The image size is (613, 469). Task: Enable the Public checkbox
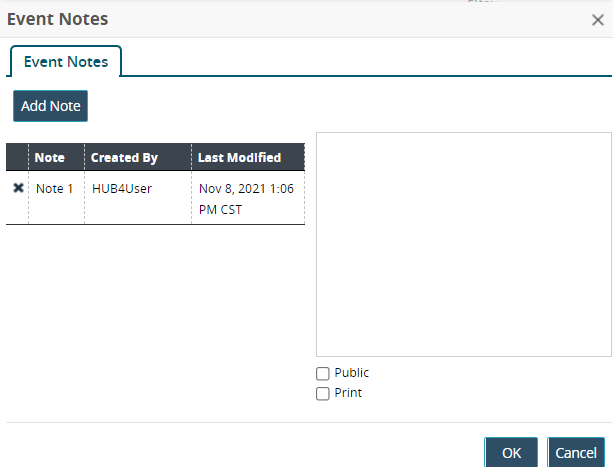(x=323, y=373)
